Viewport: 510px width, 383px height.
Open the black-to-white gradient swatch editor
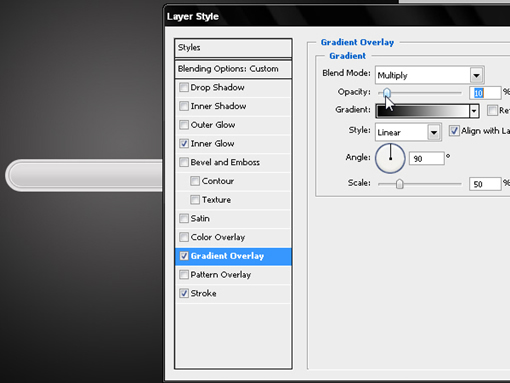tap(422, 111)
